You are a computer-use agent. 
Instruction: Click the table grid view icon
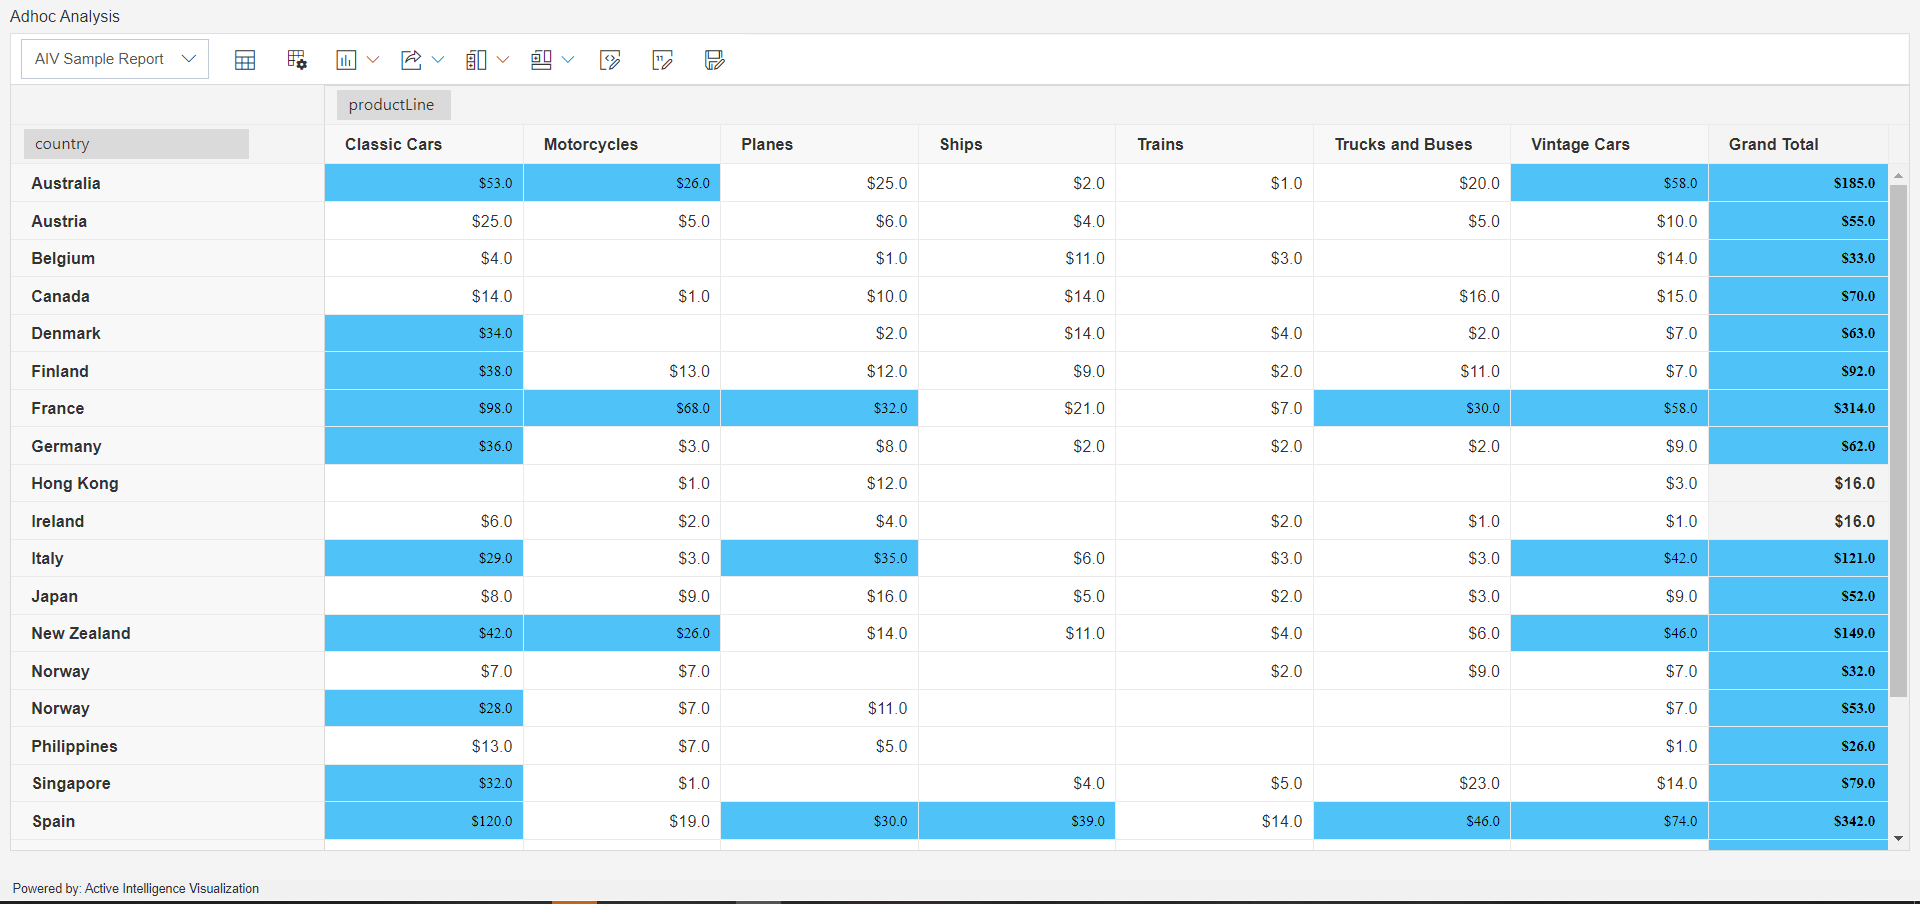pos(245,60)
